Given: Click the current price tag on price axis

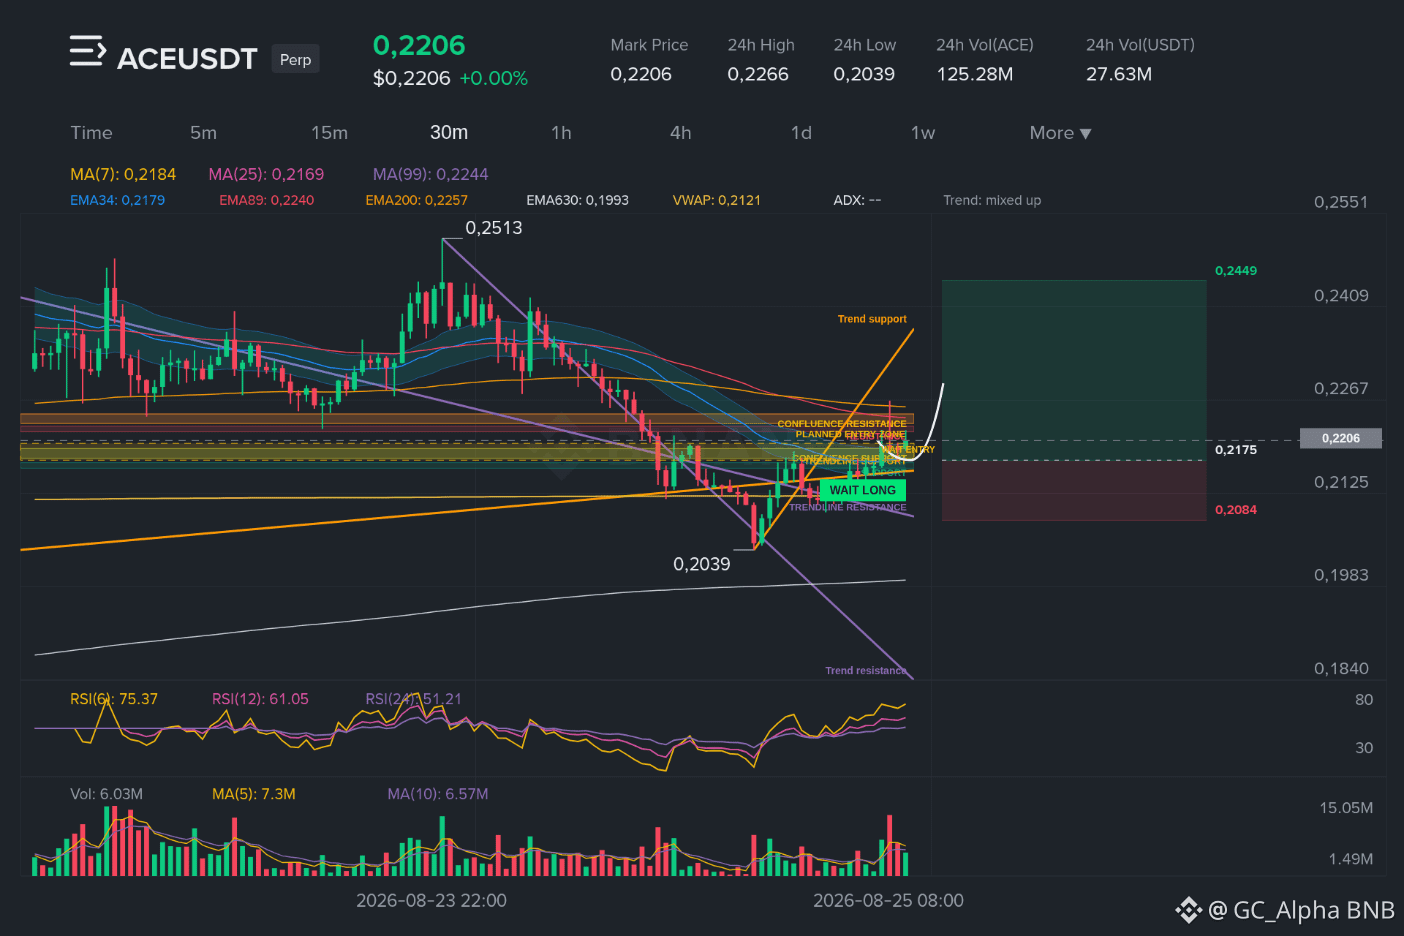Looking at the screenshot, I should pyautogui.click(x=1340, y=438).
